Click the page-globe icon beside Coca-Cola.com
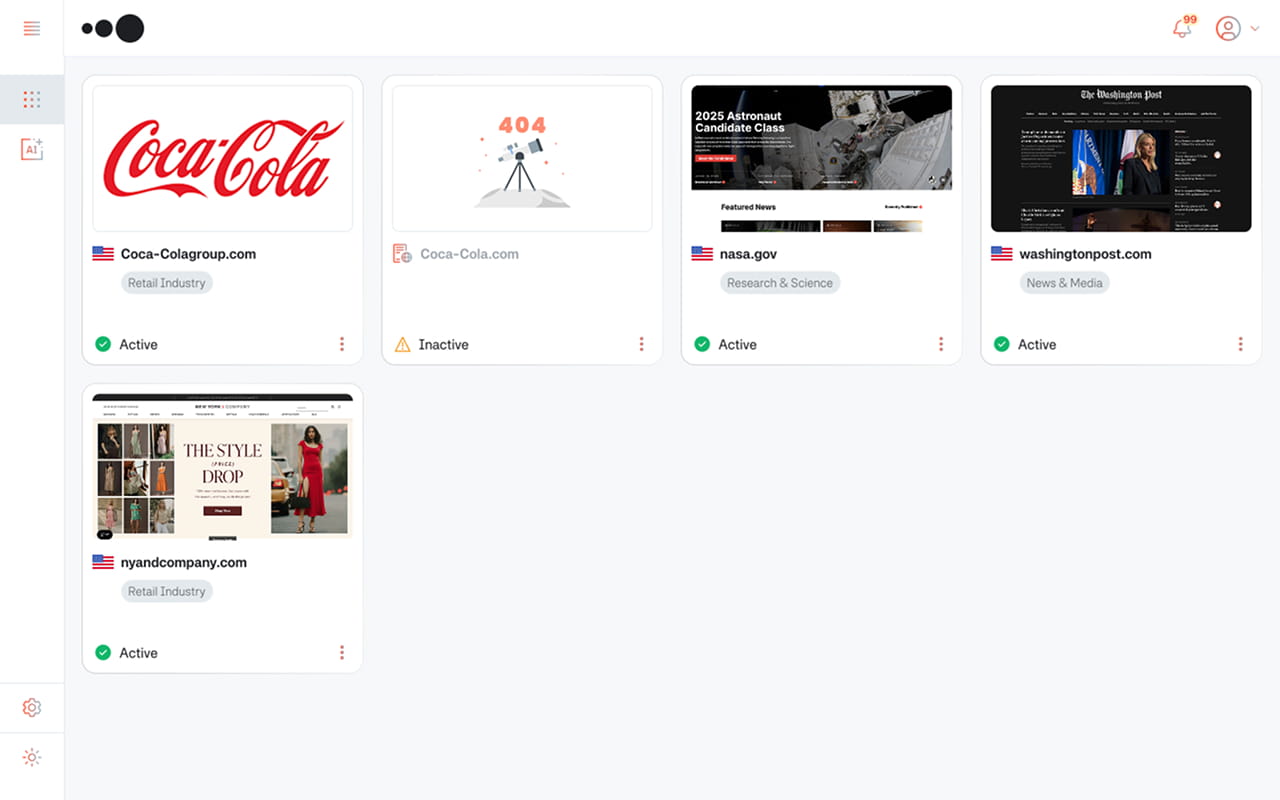 pyautogui.click(x=402, y=254)
